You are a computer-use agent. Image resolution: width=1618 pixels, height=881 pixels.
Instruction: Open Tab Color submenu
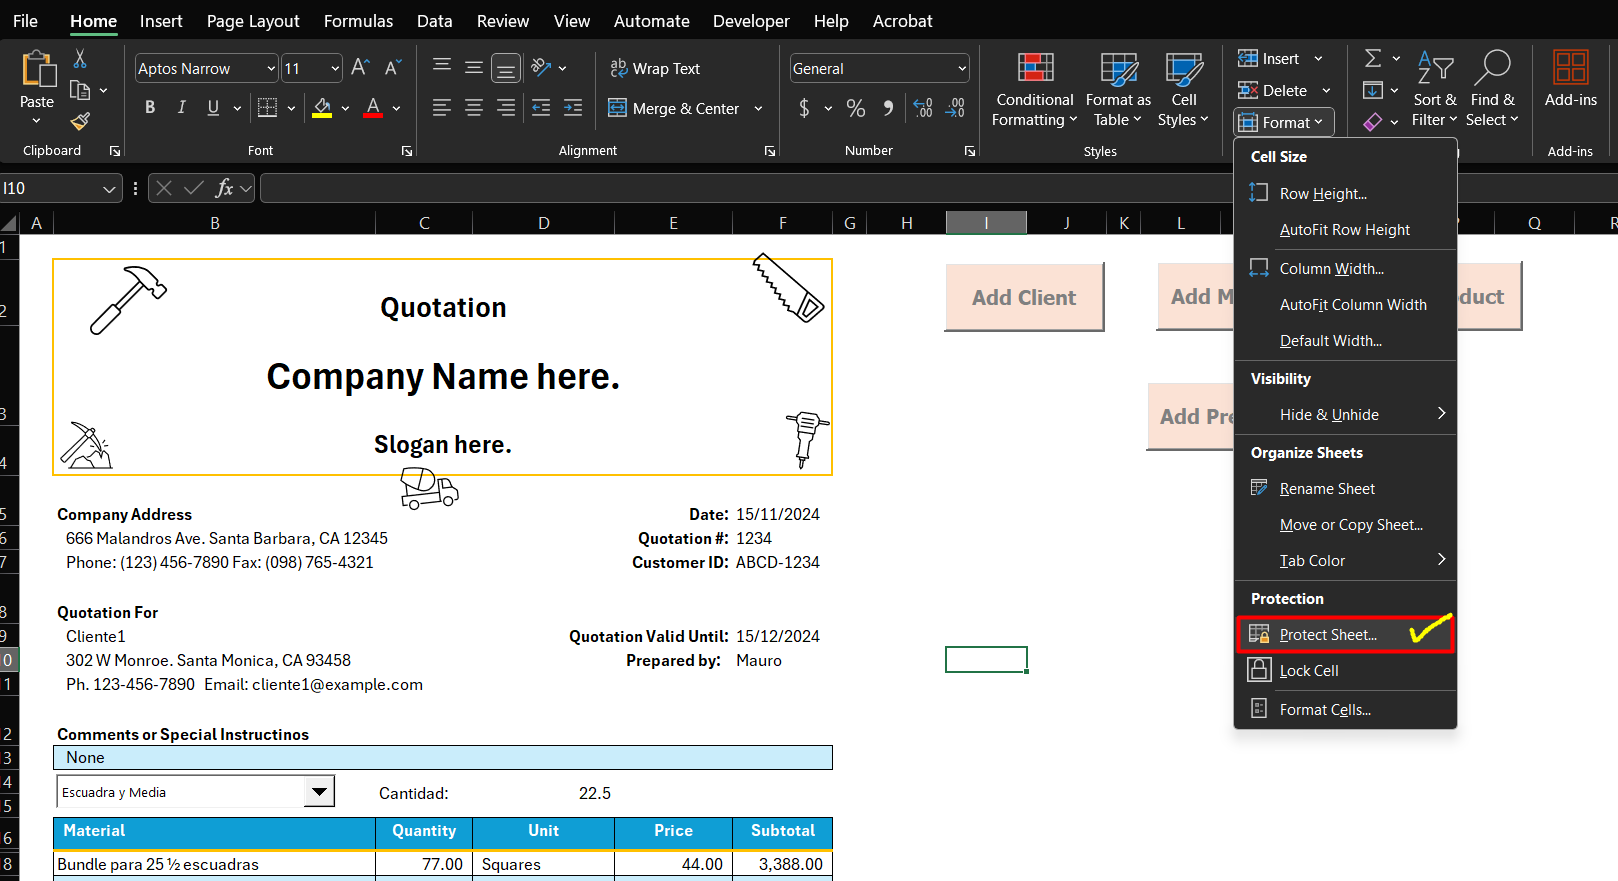pos(1344,561)
